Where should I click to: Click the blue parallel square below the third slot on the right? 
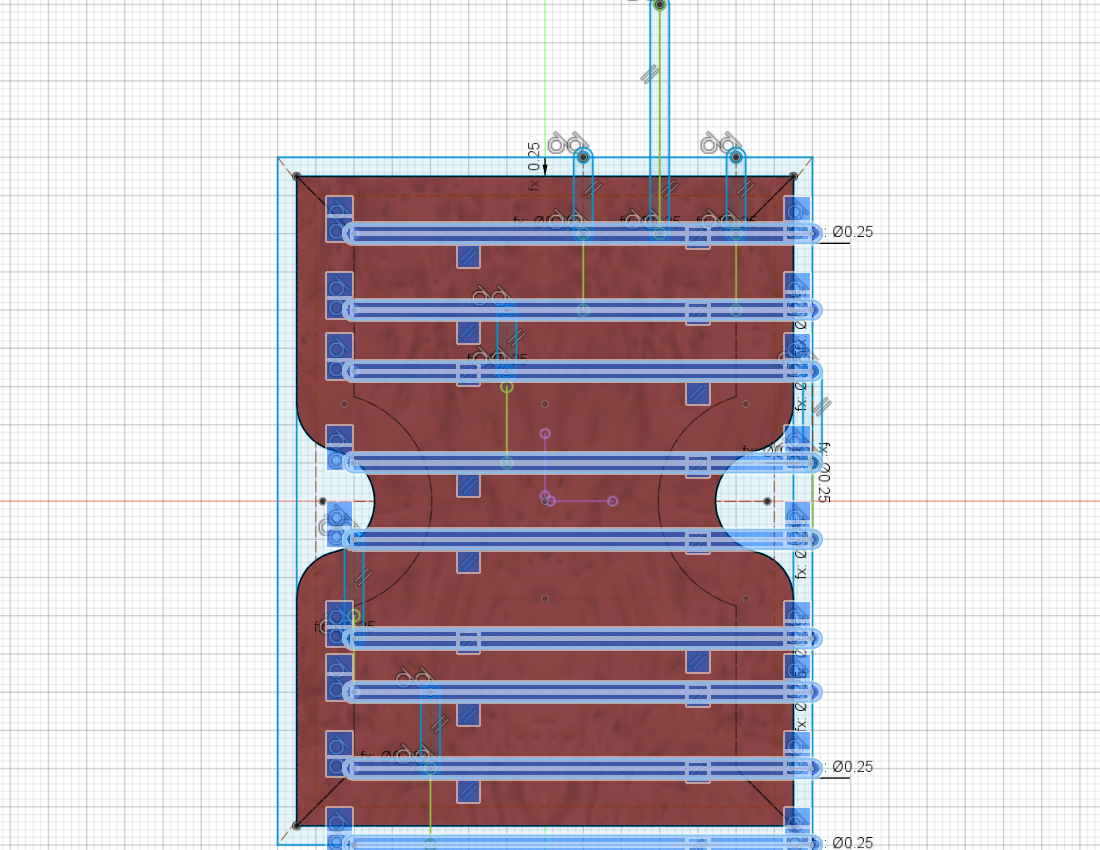pyautogui.click(x=697, y=393)
